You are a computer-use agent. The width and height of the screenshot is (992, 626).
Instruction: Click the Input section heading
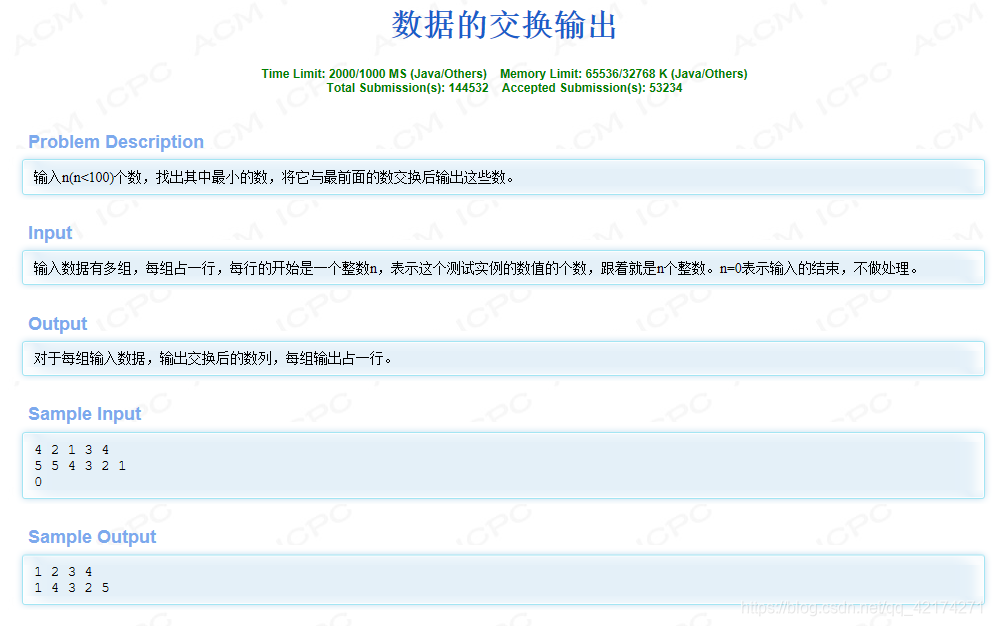[50, 233]
